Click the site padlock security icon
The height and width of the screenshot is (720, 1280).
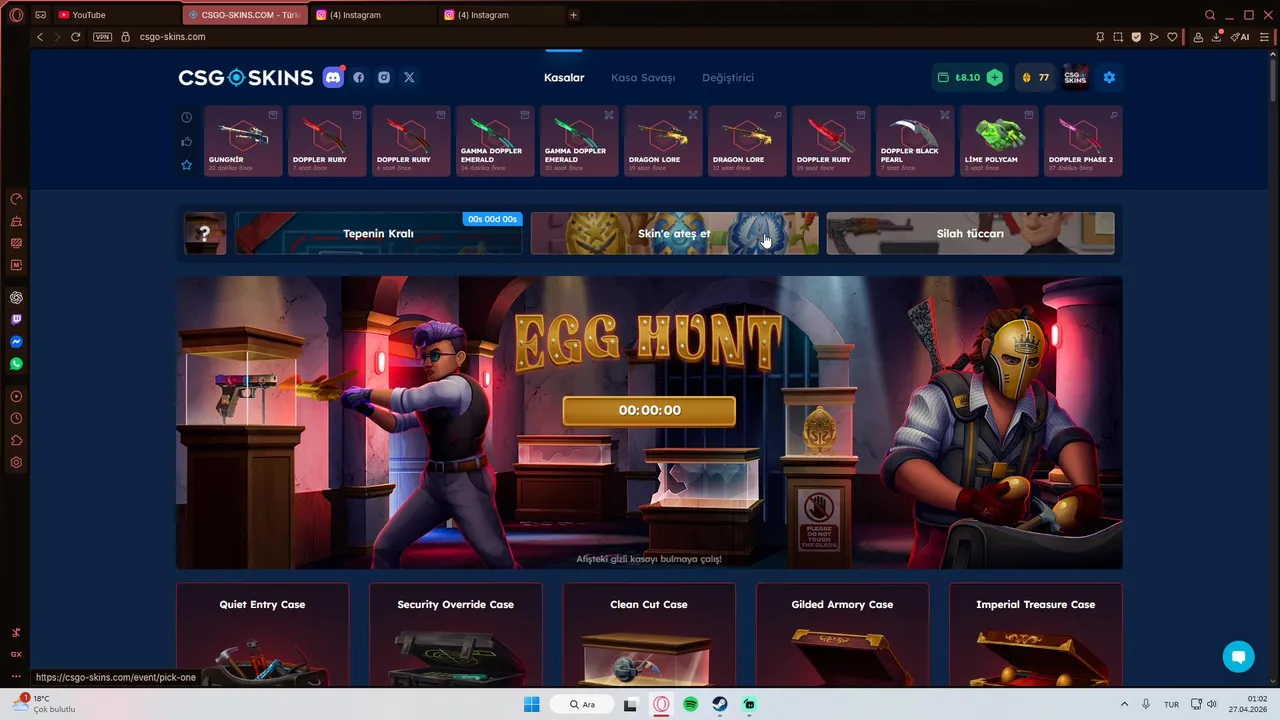(126, 37)
